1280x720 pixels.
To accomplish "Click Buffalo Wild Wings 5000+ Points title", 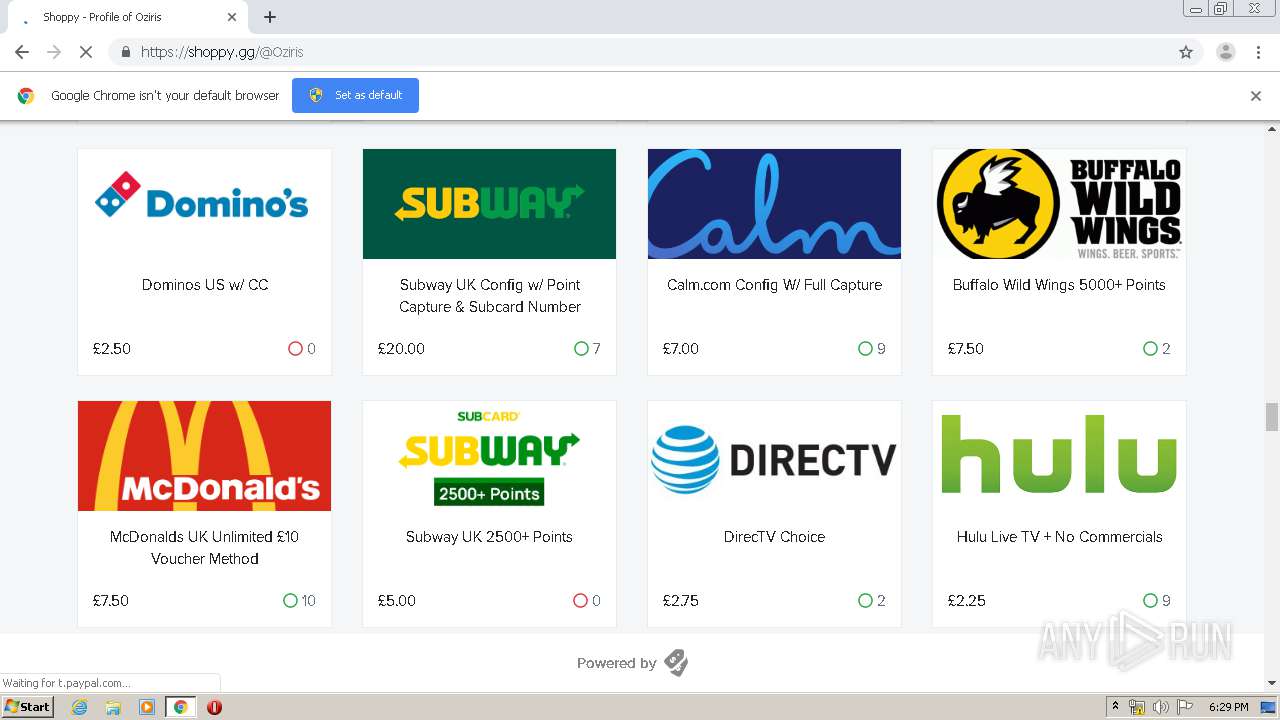I will coord(1059,285).
